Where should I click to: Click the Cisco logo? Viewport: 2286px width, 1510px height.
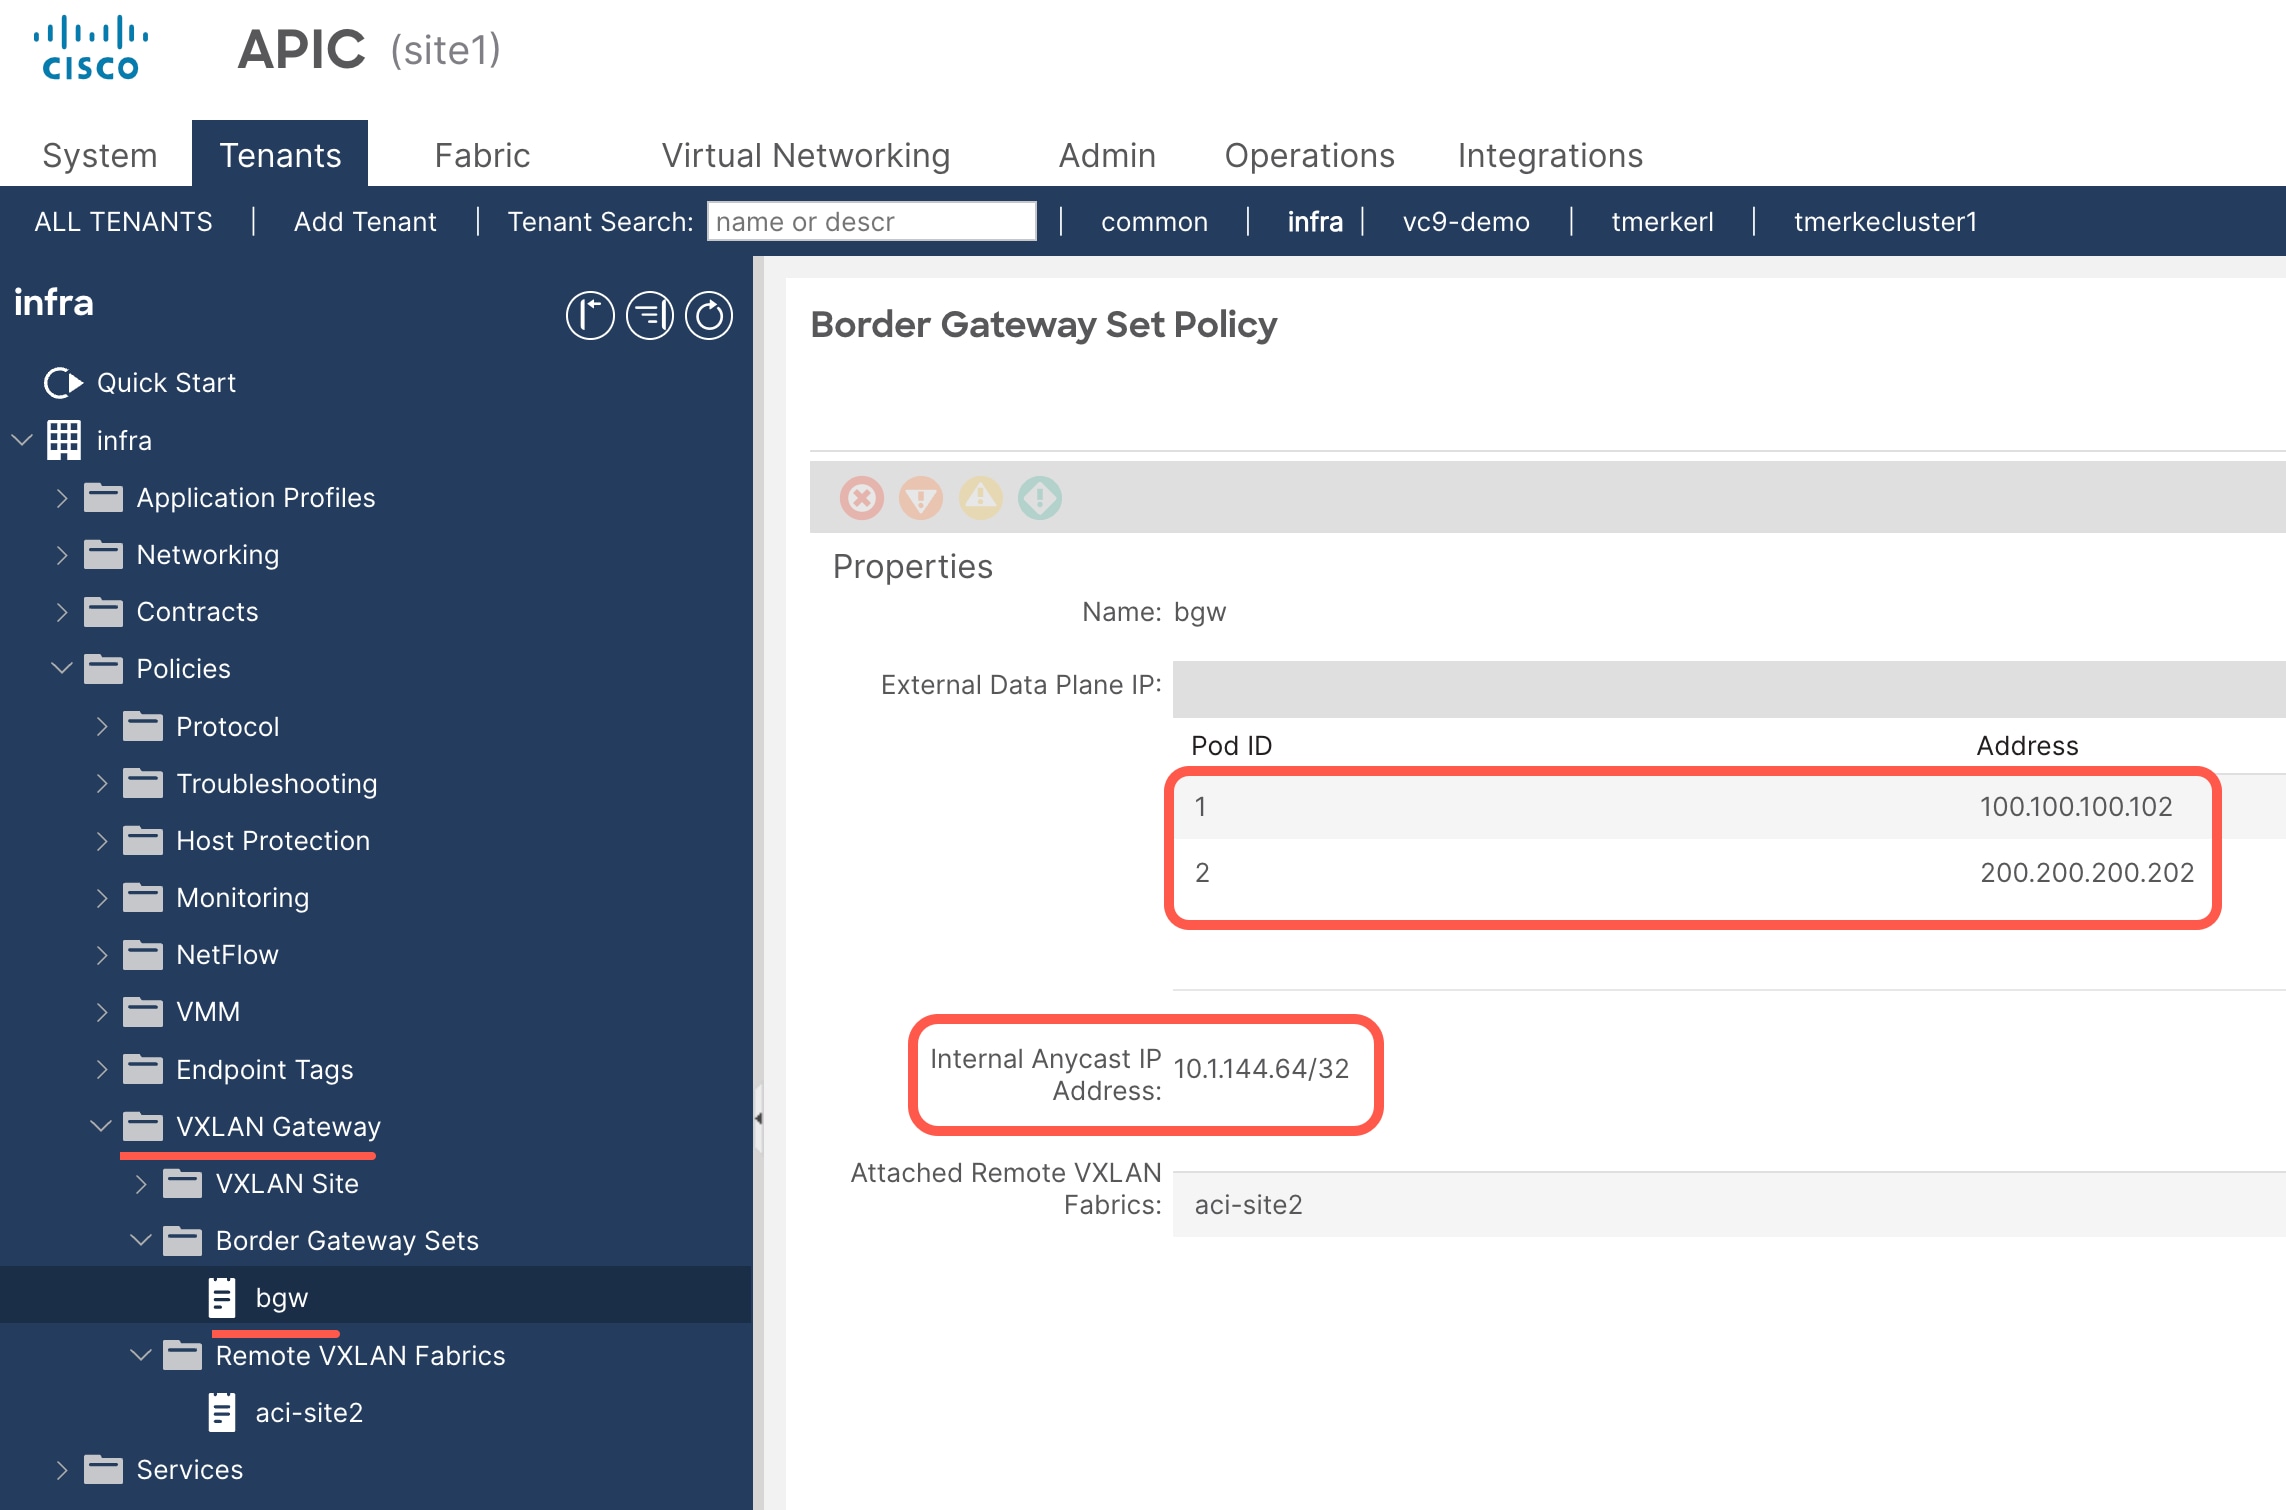pos(91,48)
